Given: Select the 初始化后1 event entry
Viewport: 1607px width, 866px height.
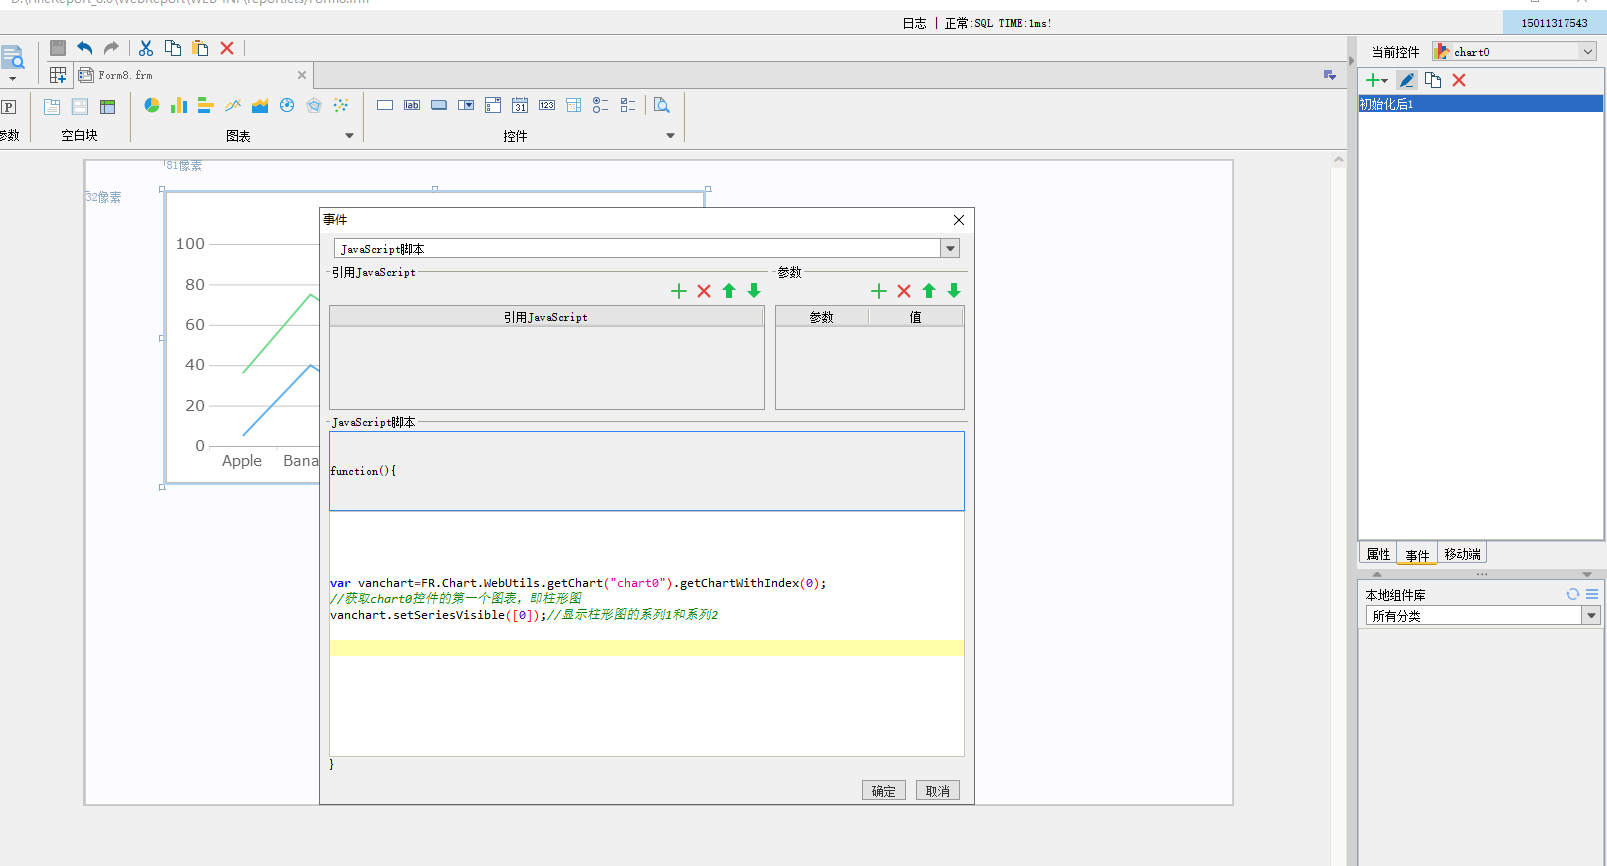Looking at the screenshot, I should click(x=1481, y=104).
